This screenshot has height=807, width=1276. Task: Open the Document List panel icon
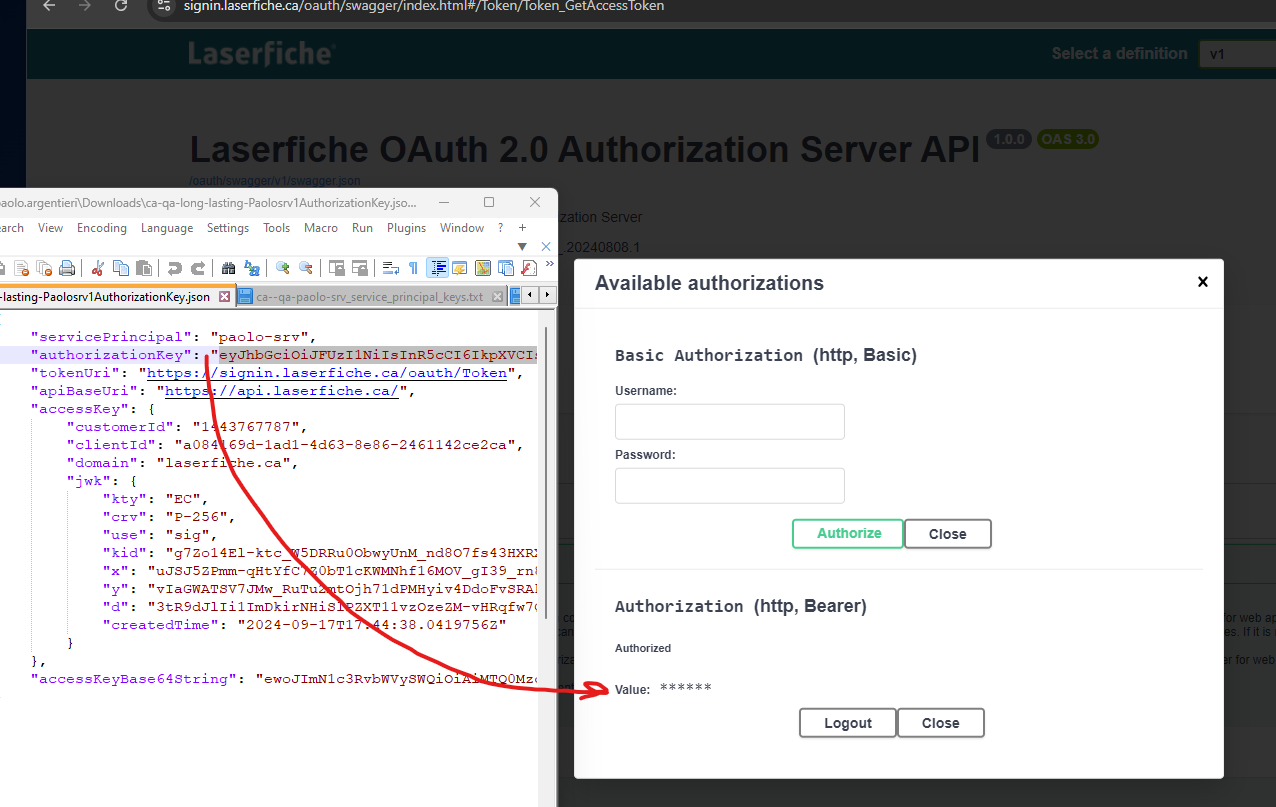tap(506, 268)
